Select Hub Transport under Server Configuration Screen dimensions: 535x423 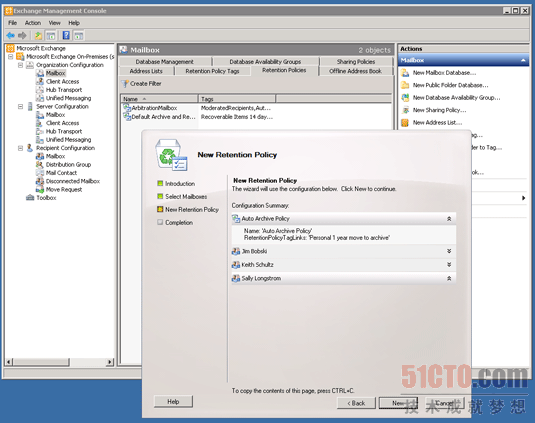coord(64,131)
